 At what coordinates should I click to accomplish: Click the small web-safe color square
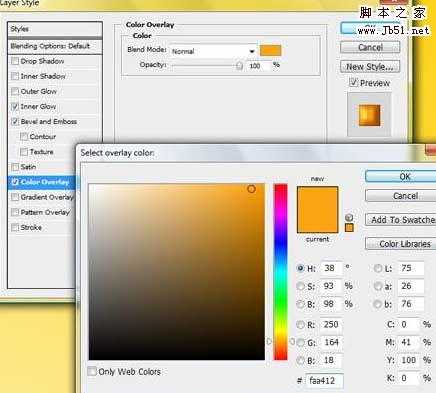[349, 228]
